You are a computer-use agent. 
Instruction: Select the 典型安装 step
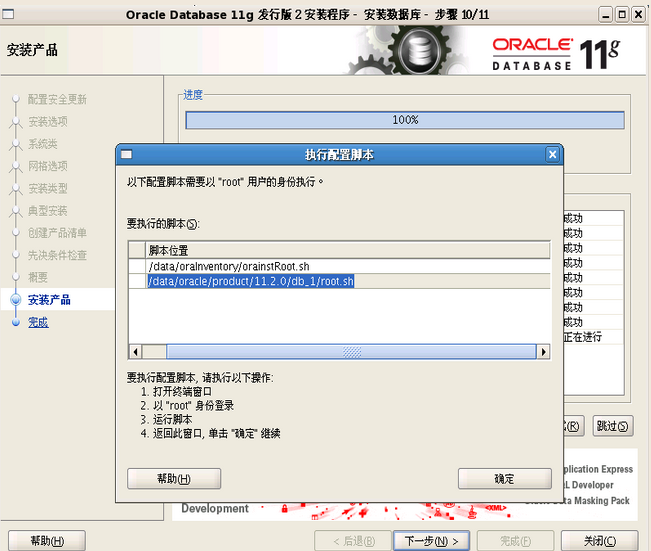(x=48, y=211)
